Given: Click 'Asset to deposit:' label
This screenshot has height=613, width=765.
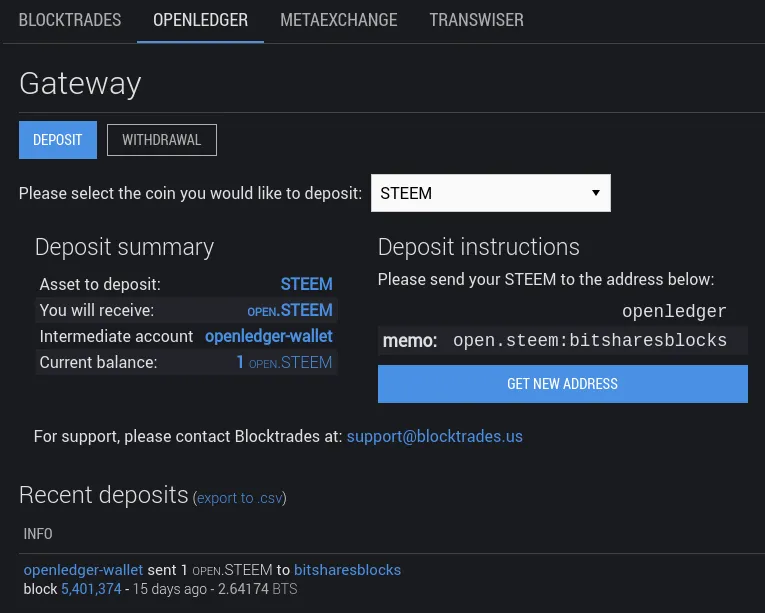Looking at the screenshot, I should click(100, 284).
